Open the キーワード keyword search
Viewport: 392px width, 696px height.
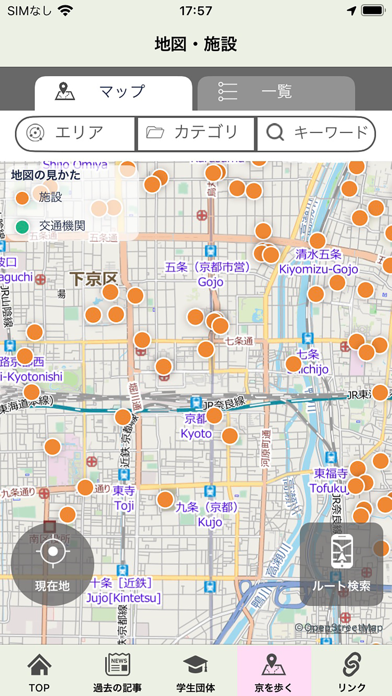tap(316, 133)
